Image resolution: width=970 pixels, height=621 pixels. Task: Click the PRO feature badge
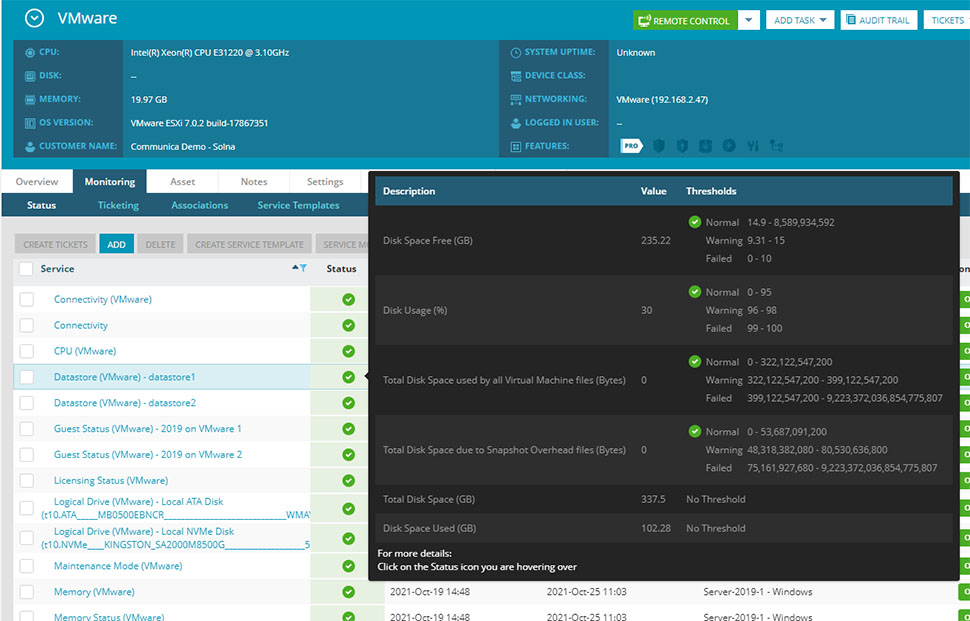pos(631,146)
